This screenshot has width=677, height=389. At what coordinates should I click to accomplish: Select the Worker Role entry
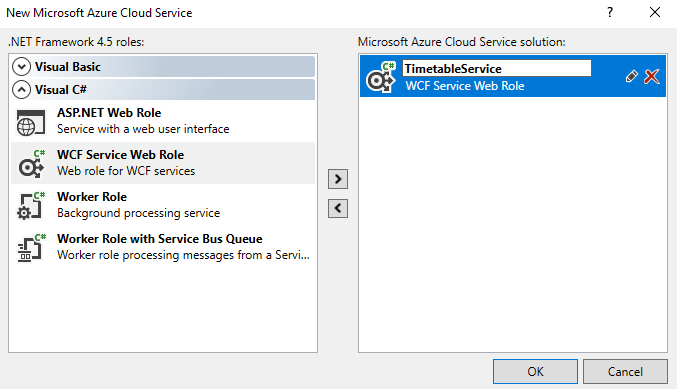click(x=163, y=205)
